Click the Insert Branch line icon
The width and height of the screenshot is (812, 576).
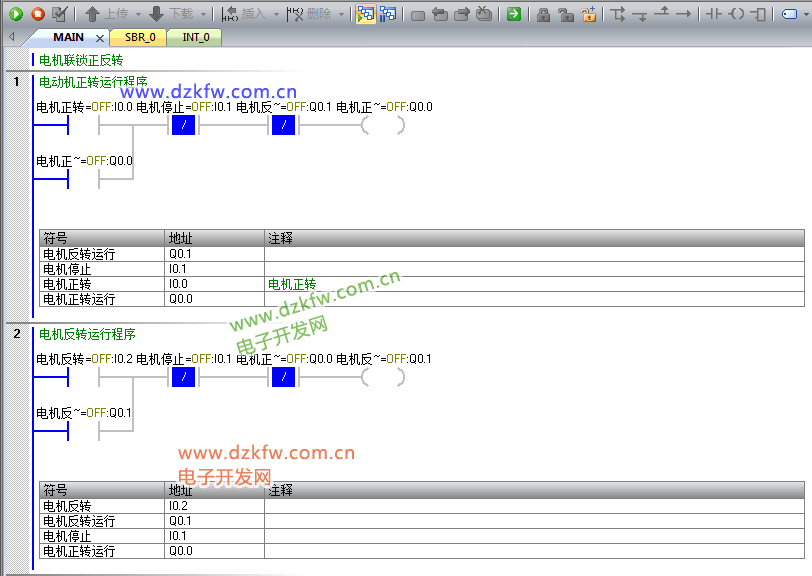[x=618, y=14]
